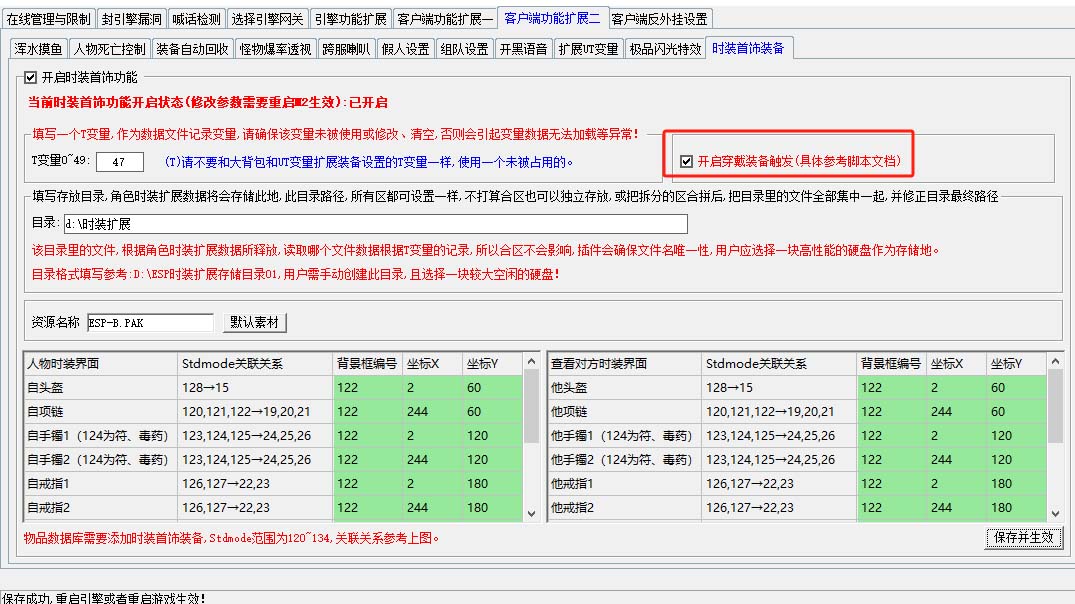Screen dimensions: 1075x604
Task: Click right table 坐标Y header
Action: pyautogui.click(x=1016, y=363)
